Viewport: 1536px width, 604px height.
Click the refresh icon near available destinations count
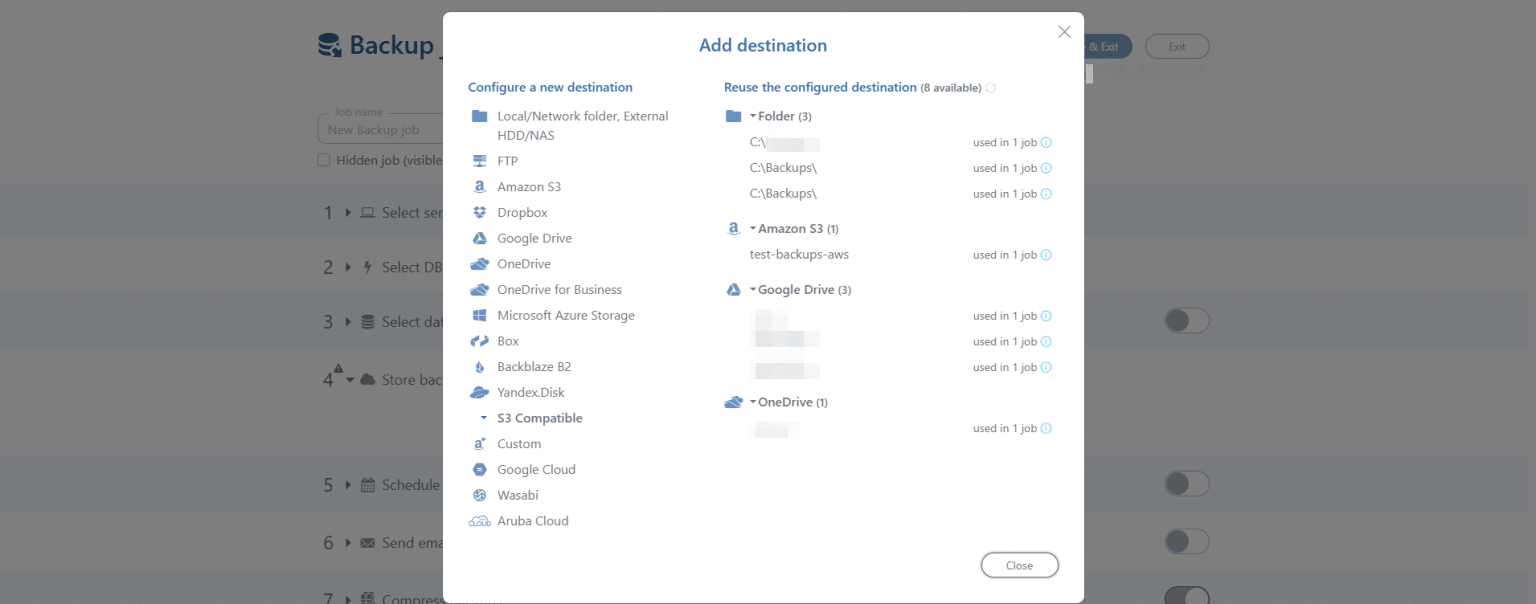(x=990, y=87)
